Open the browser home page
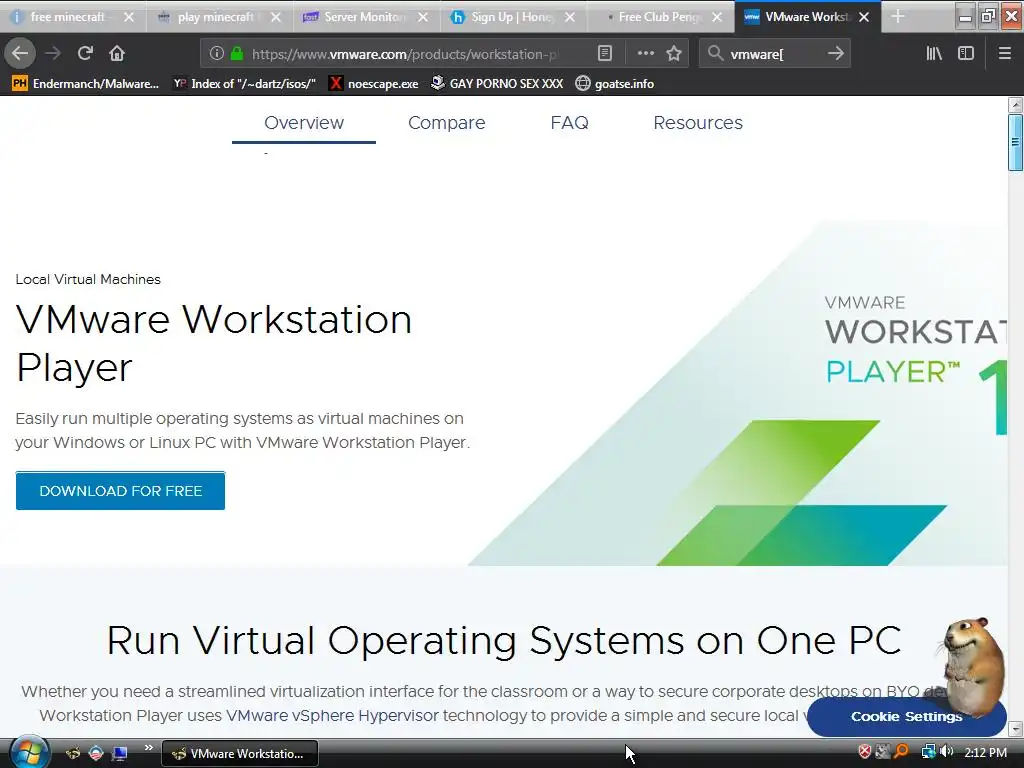Image resolution: width=1024 pixels, height=768 pixels. coord(117,54)
